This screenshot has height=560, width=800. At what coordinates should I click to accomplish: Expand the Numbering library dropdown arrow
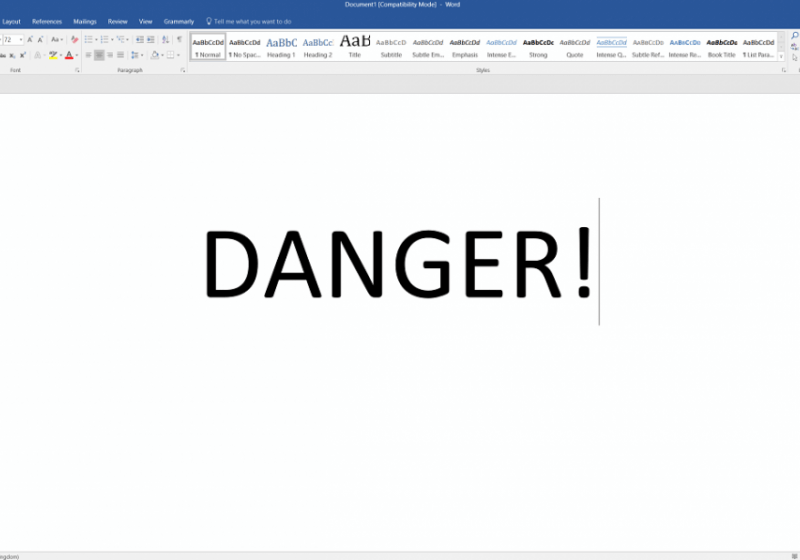point(112,39)
